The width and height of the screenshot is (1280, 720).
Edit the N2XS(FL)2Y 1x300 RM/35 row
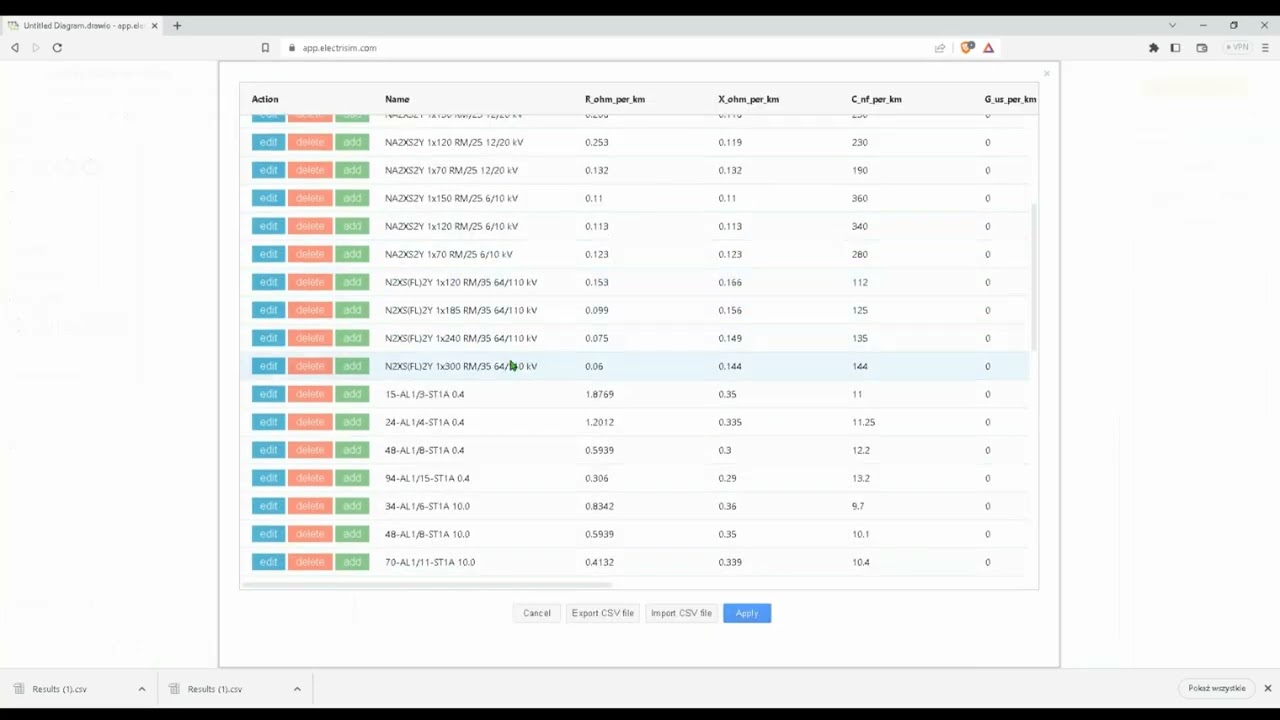click(268, 366)
